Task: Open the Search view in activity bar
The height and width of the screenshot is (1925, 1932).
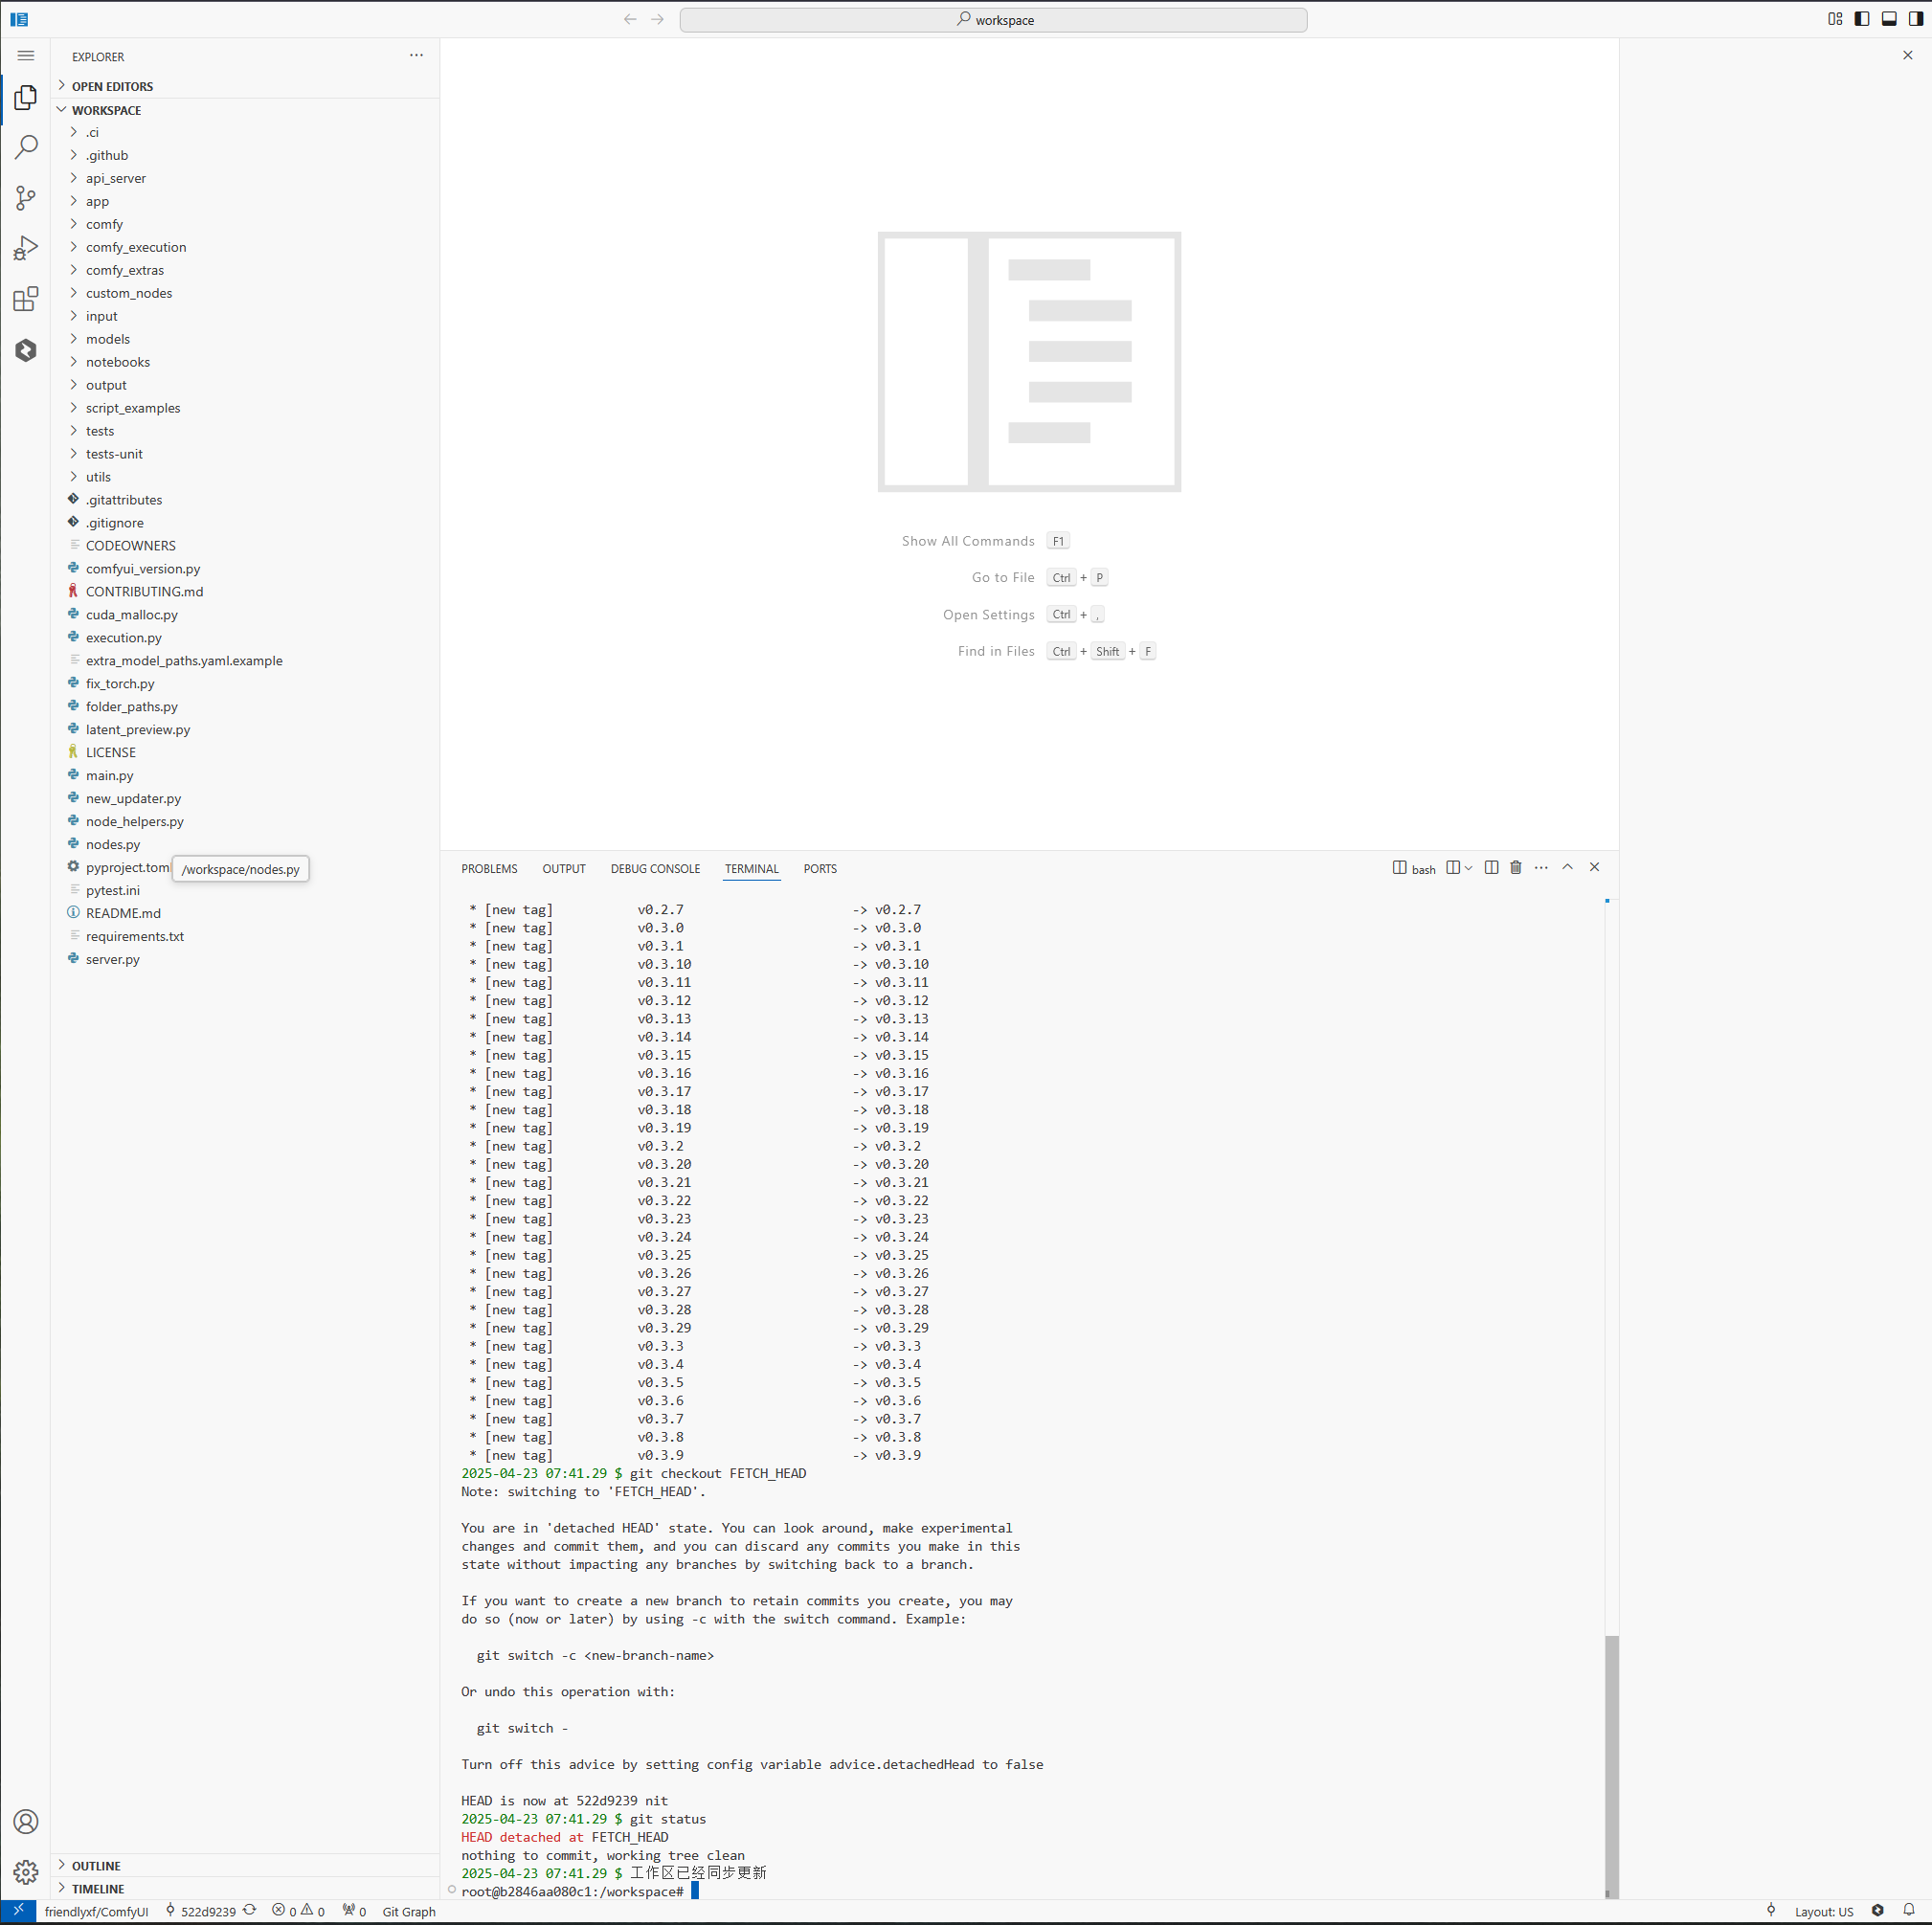Action: 26,147
